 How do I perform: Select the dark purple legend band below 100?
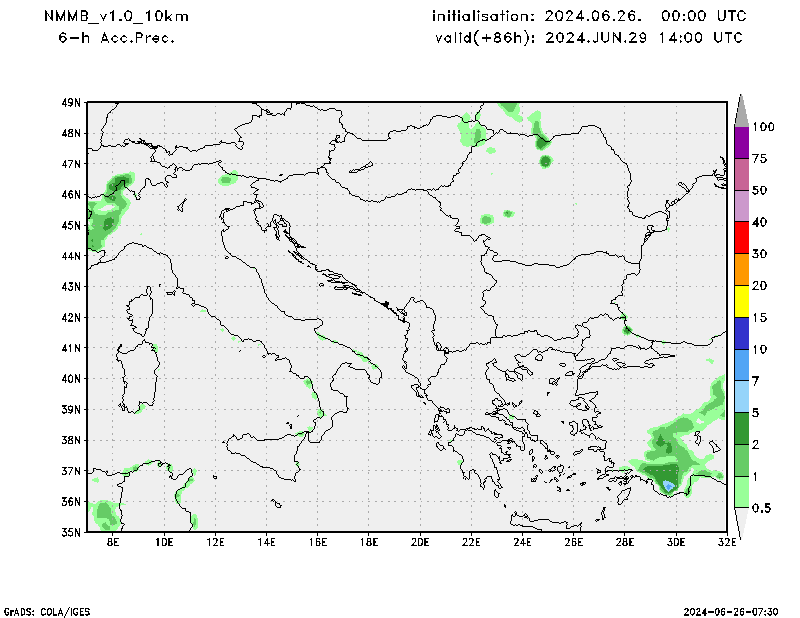[x=742, y=143]
